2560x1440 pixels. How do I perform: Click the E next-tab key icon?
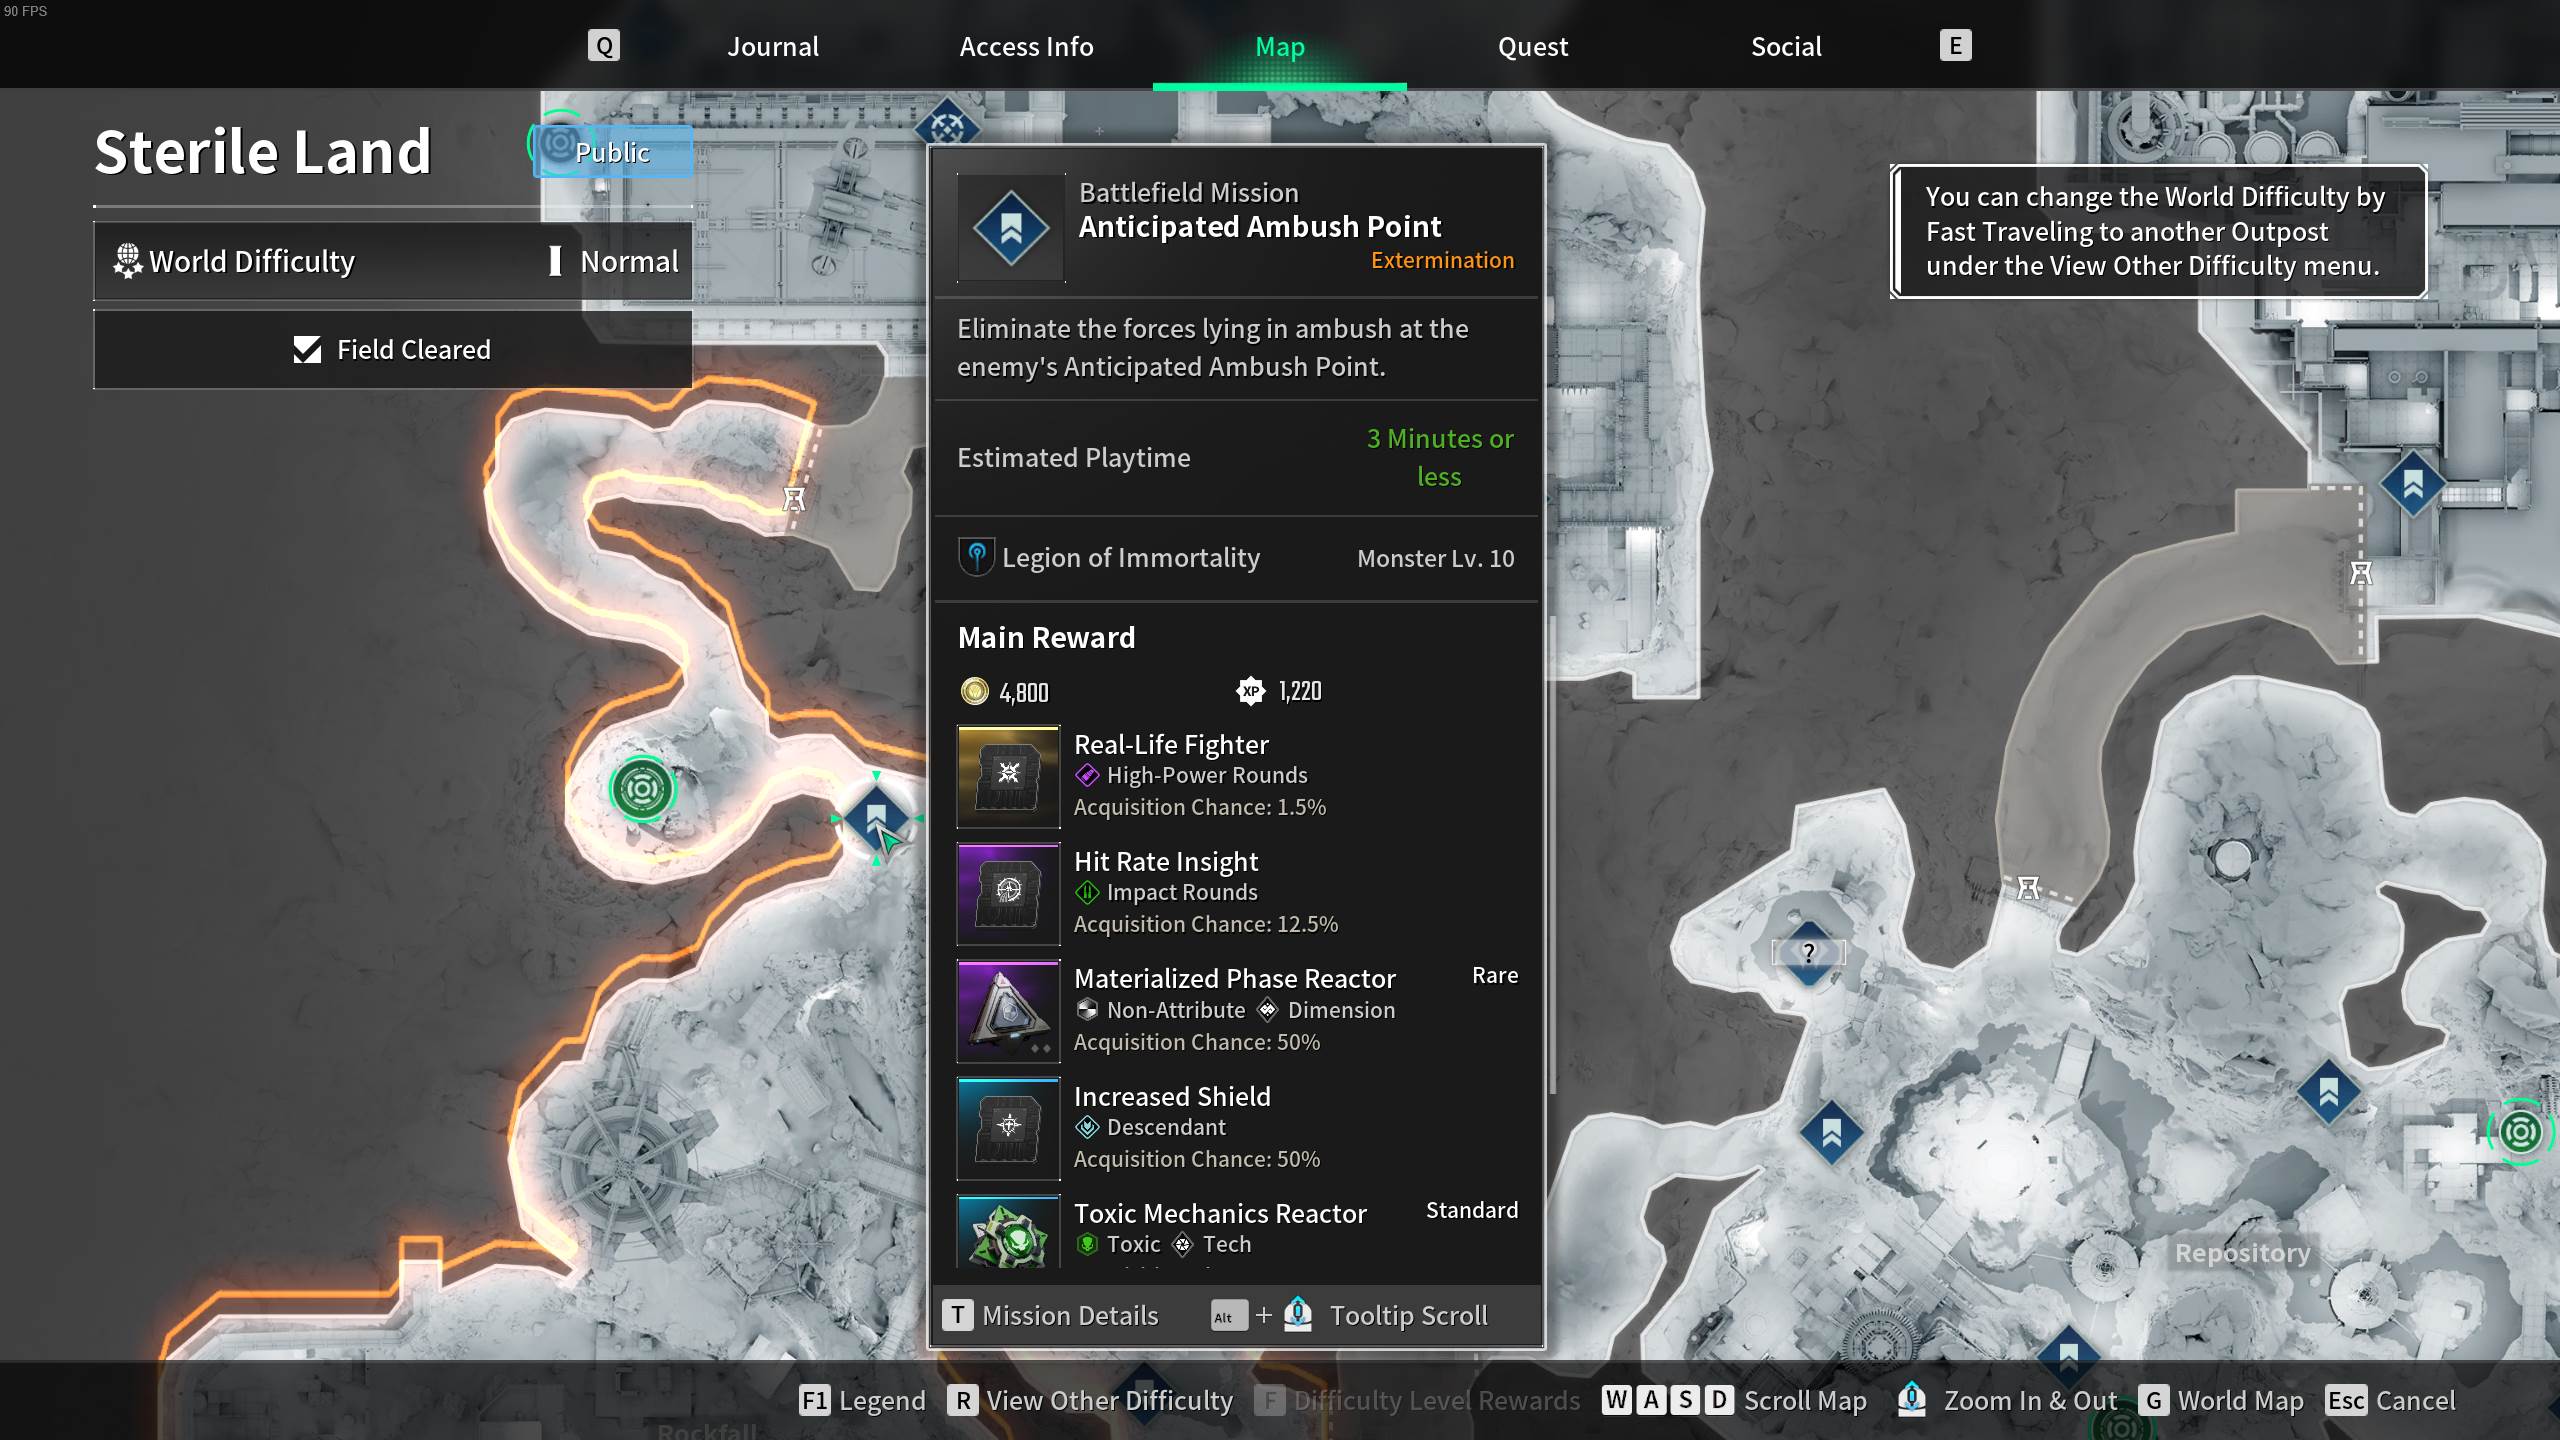click(1955, 45)
